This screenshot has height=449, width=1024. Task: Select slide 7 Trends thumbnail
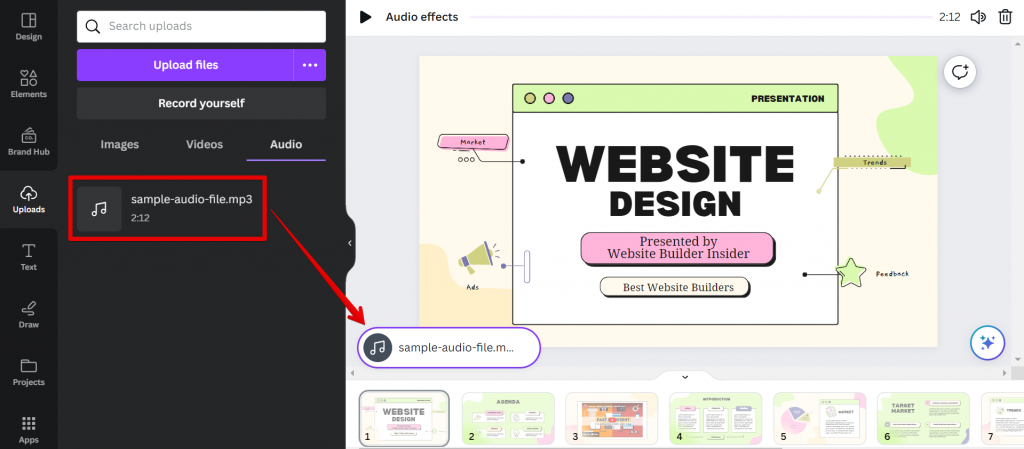[x=1002, y=418]
